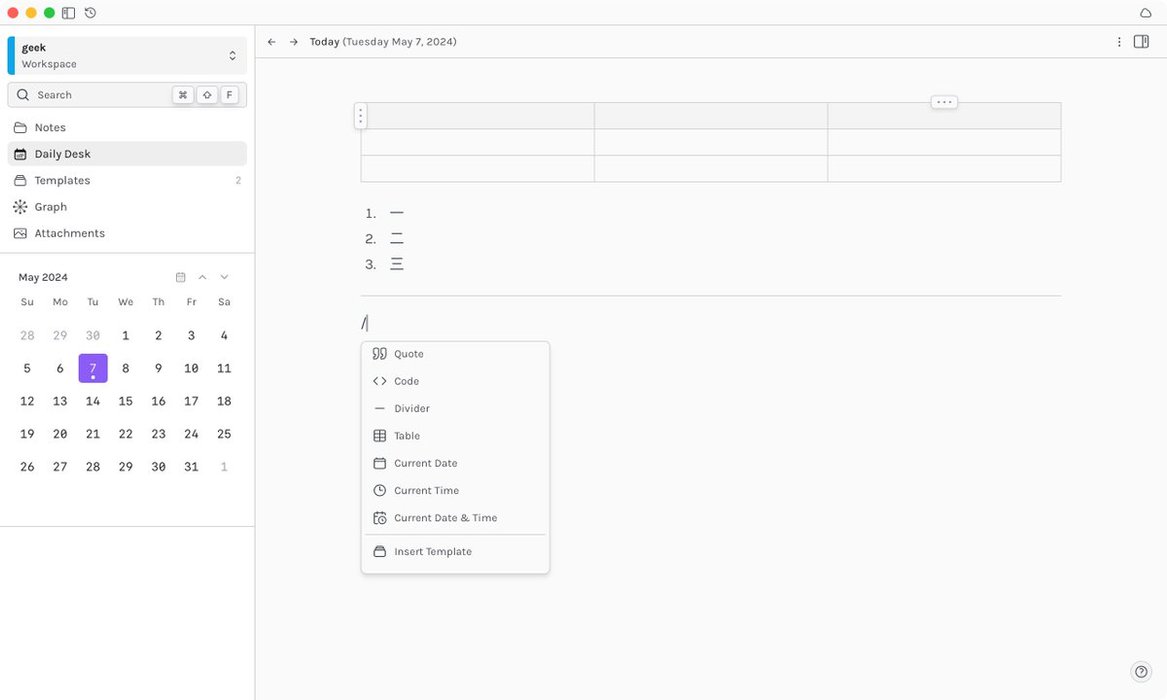Open table column options ellipsis
The image size is (1167, 700).
pyautogui.click(x=944, y=102)
